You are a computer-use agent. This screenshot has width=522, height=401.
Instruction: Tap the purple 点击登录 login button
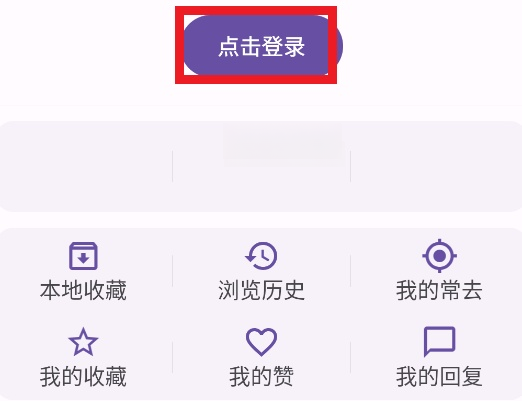pos(263,46)
